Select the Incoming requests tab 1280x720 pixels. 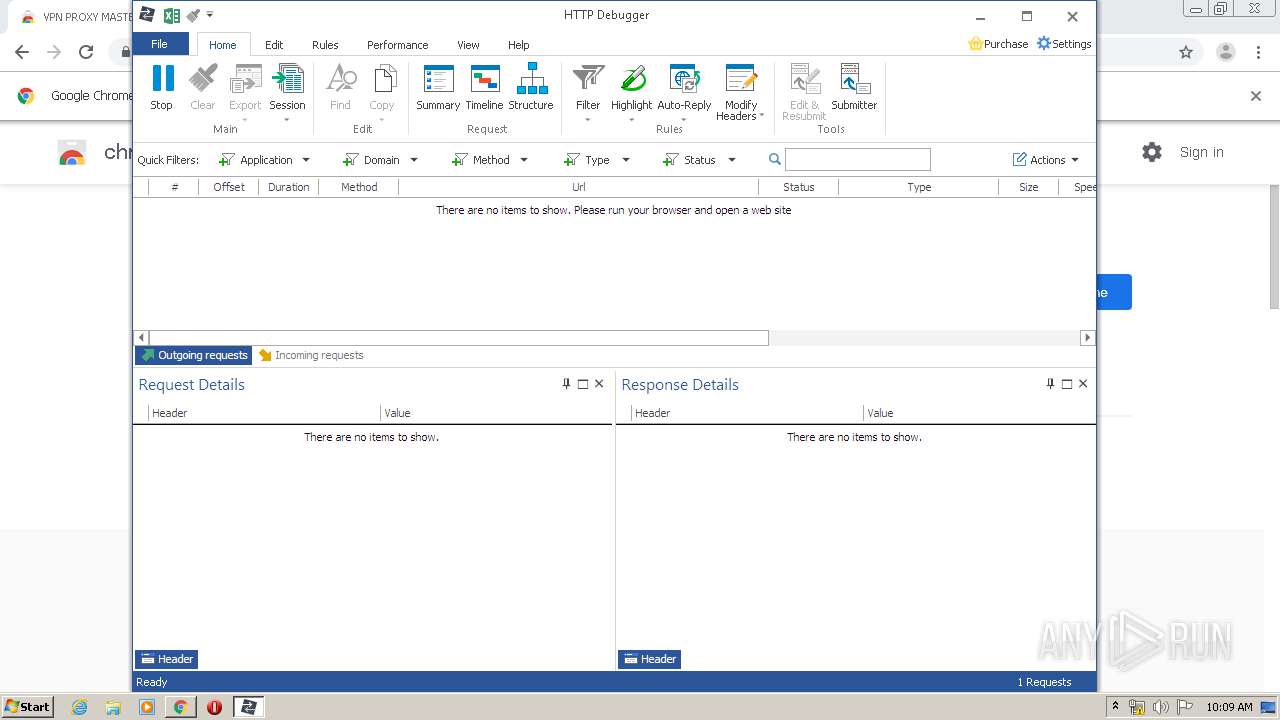point(311,355)
